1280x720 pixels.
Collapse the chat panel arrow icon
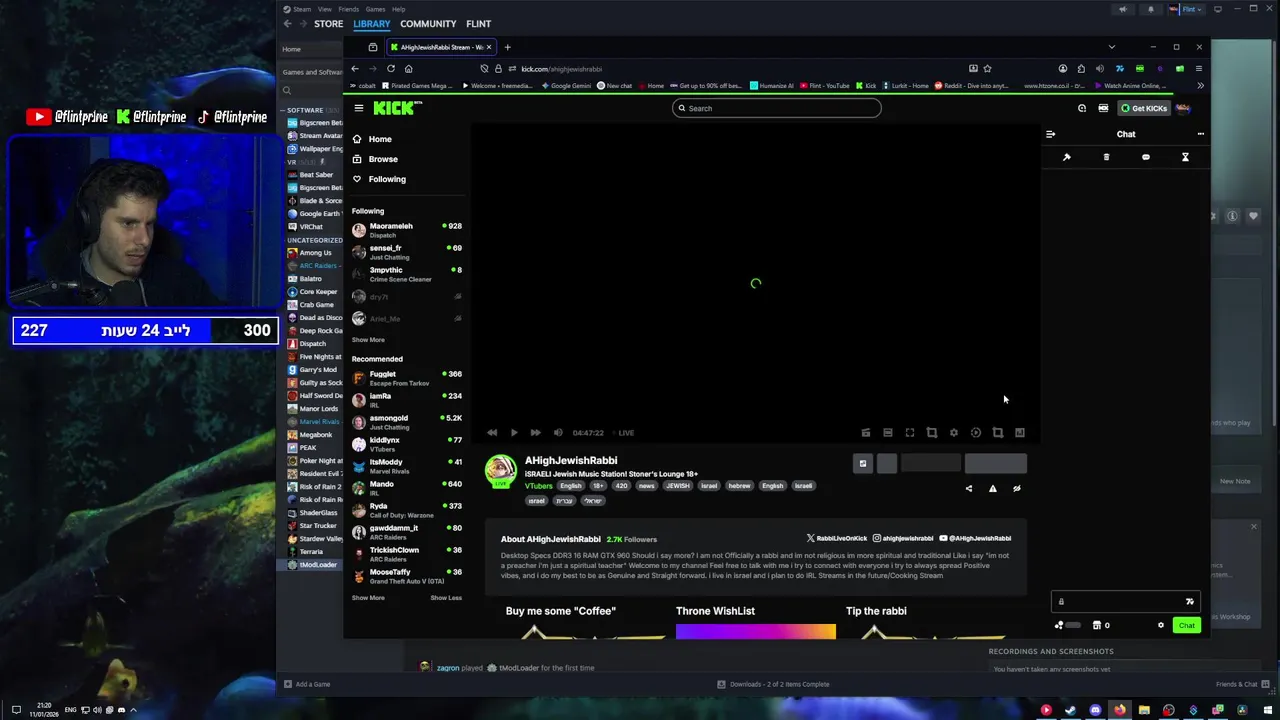(x=1050, y=134)
